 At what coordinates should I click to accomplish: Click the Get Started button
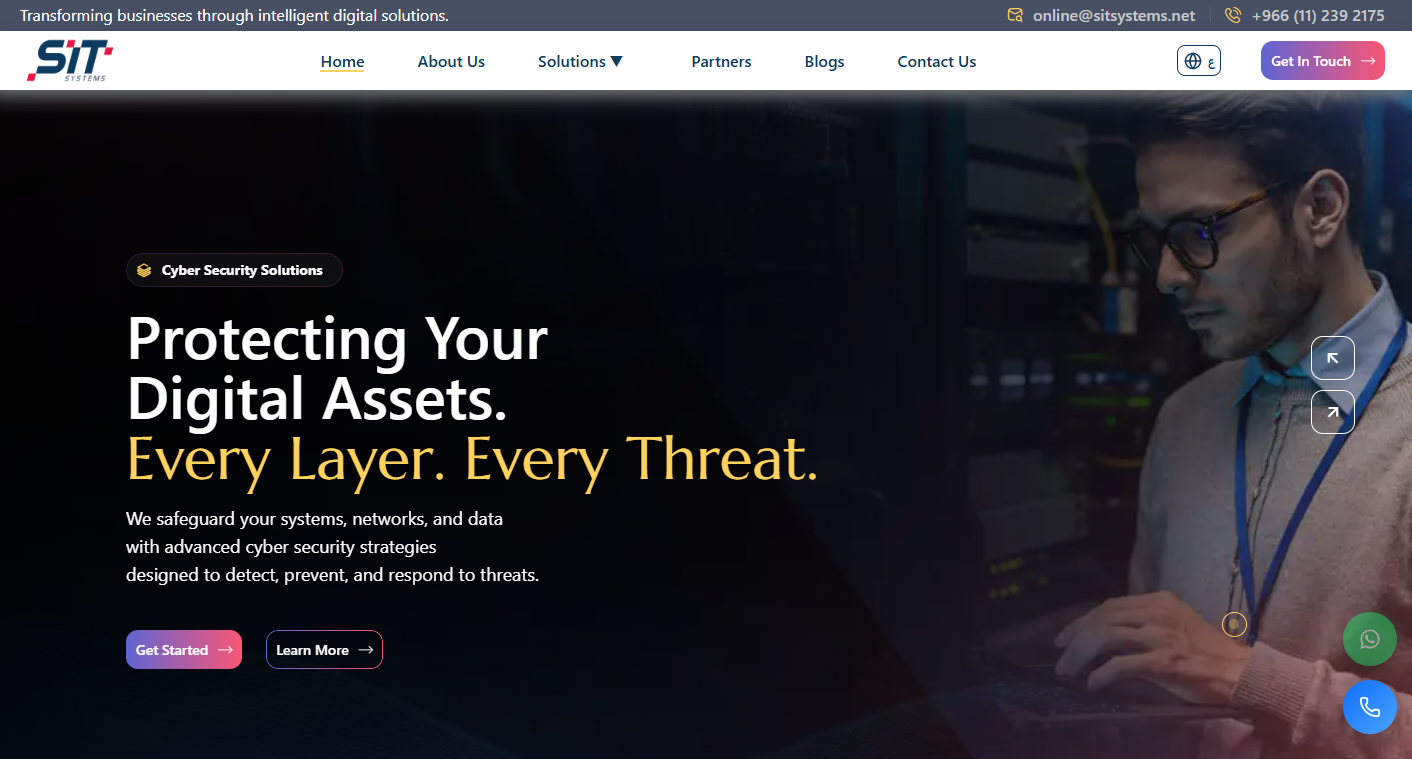coord(184,650)
